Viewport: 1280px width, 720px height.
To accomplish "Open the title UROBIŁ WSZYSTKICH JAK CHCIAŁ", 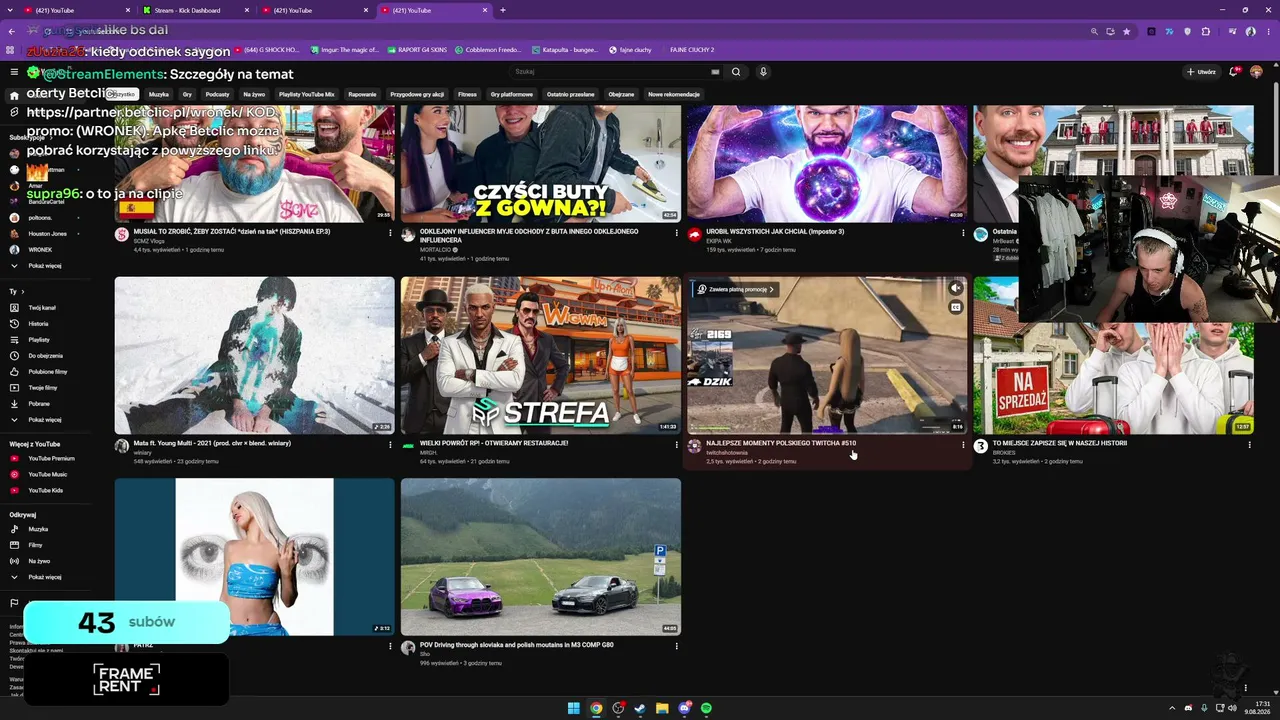I will 775,232.
